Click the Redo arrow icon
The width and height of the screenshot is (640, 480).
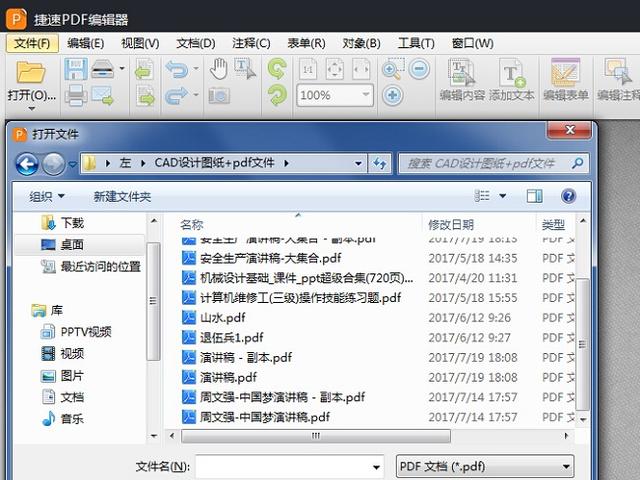pos(177,96)
